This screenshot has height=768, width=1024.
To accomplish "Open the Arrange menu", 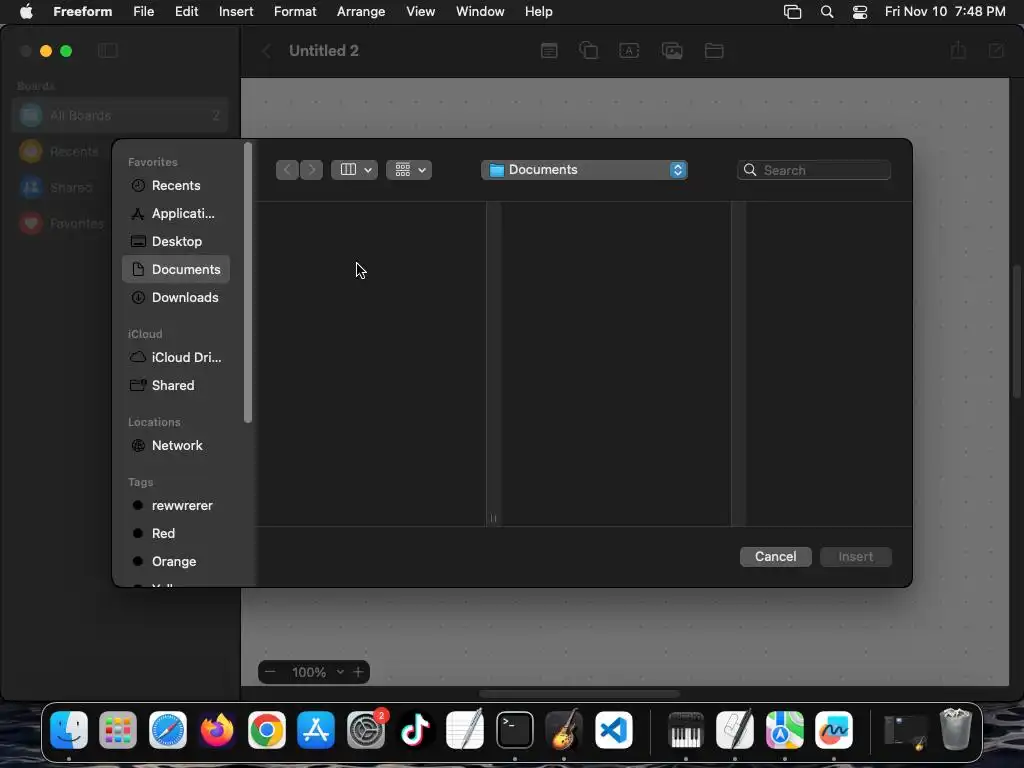I will click(x=360, y=12).
